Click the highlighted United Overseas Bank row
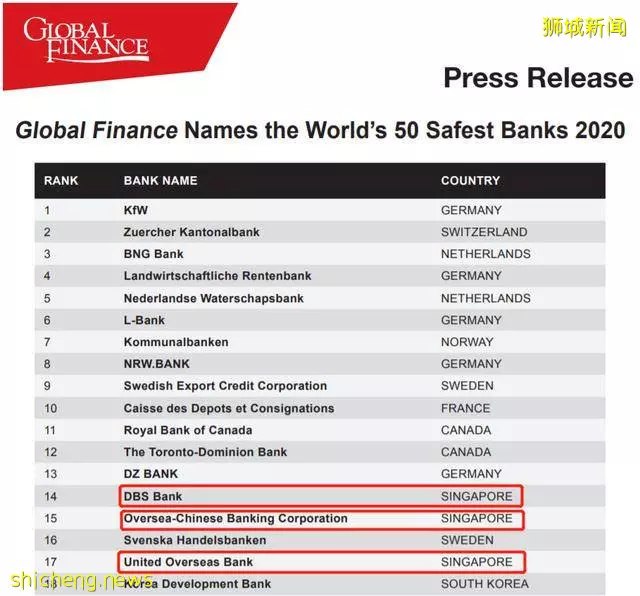Screen dimensions: 640x596 tap(322, 562)
